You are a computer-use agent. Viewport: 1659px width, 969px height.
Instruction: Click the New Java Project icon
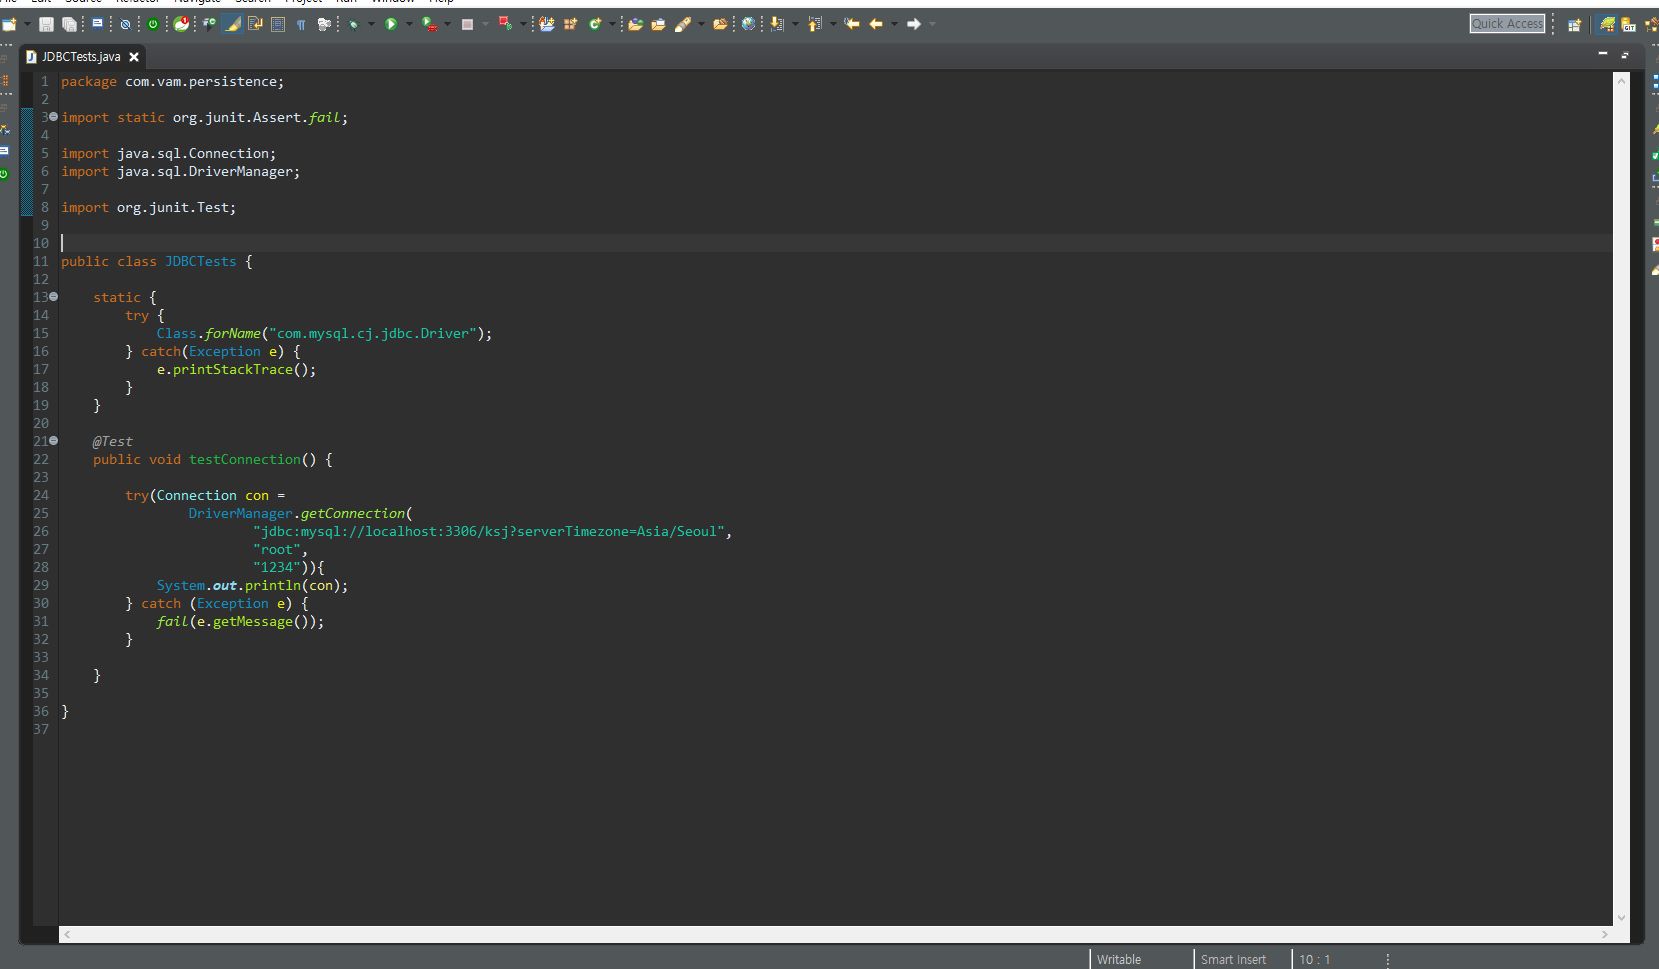547,24
